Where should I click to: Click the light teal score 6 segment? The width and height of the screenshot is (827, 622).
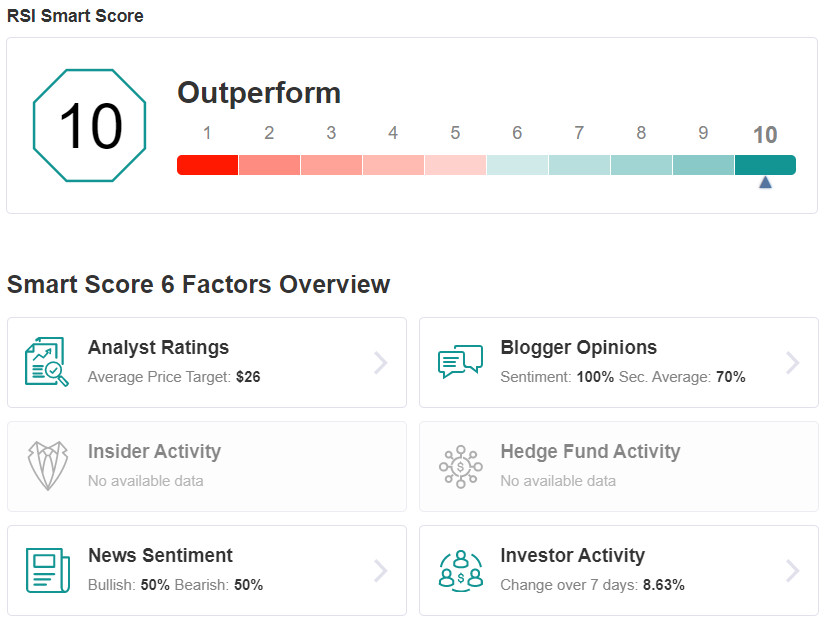coord(517,165)
